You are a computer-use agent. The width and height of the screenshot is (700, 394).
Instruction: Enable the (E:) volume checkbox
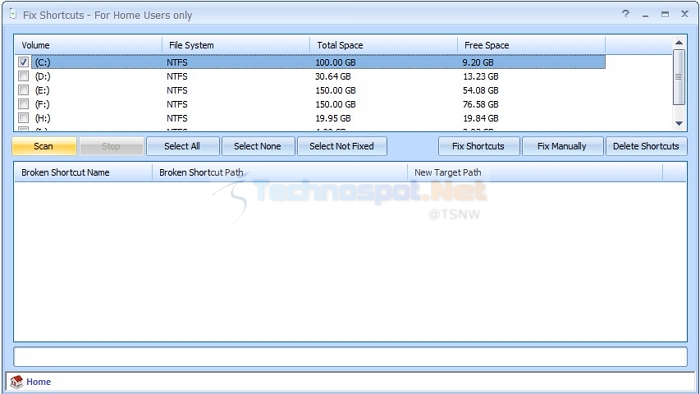(24, 90)
